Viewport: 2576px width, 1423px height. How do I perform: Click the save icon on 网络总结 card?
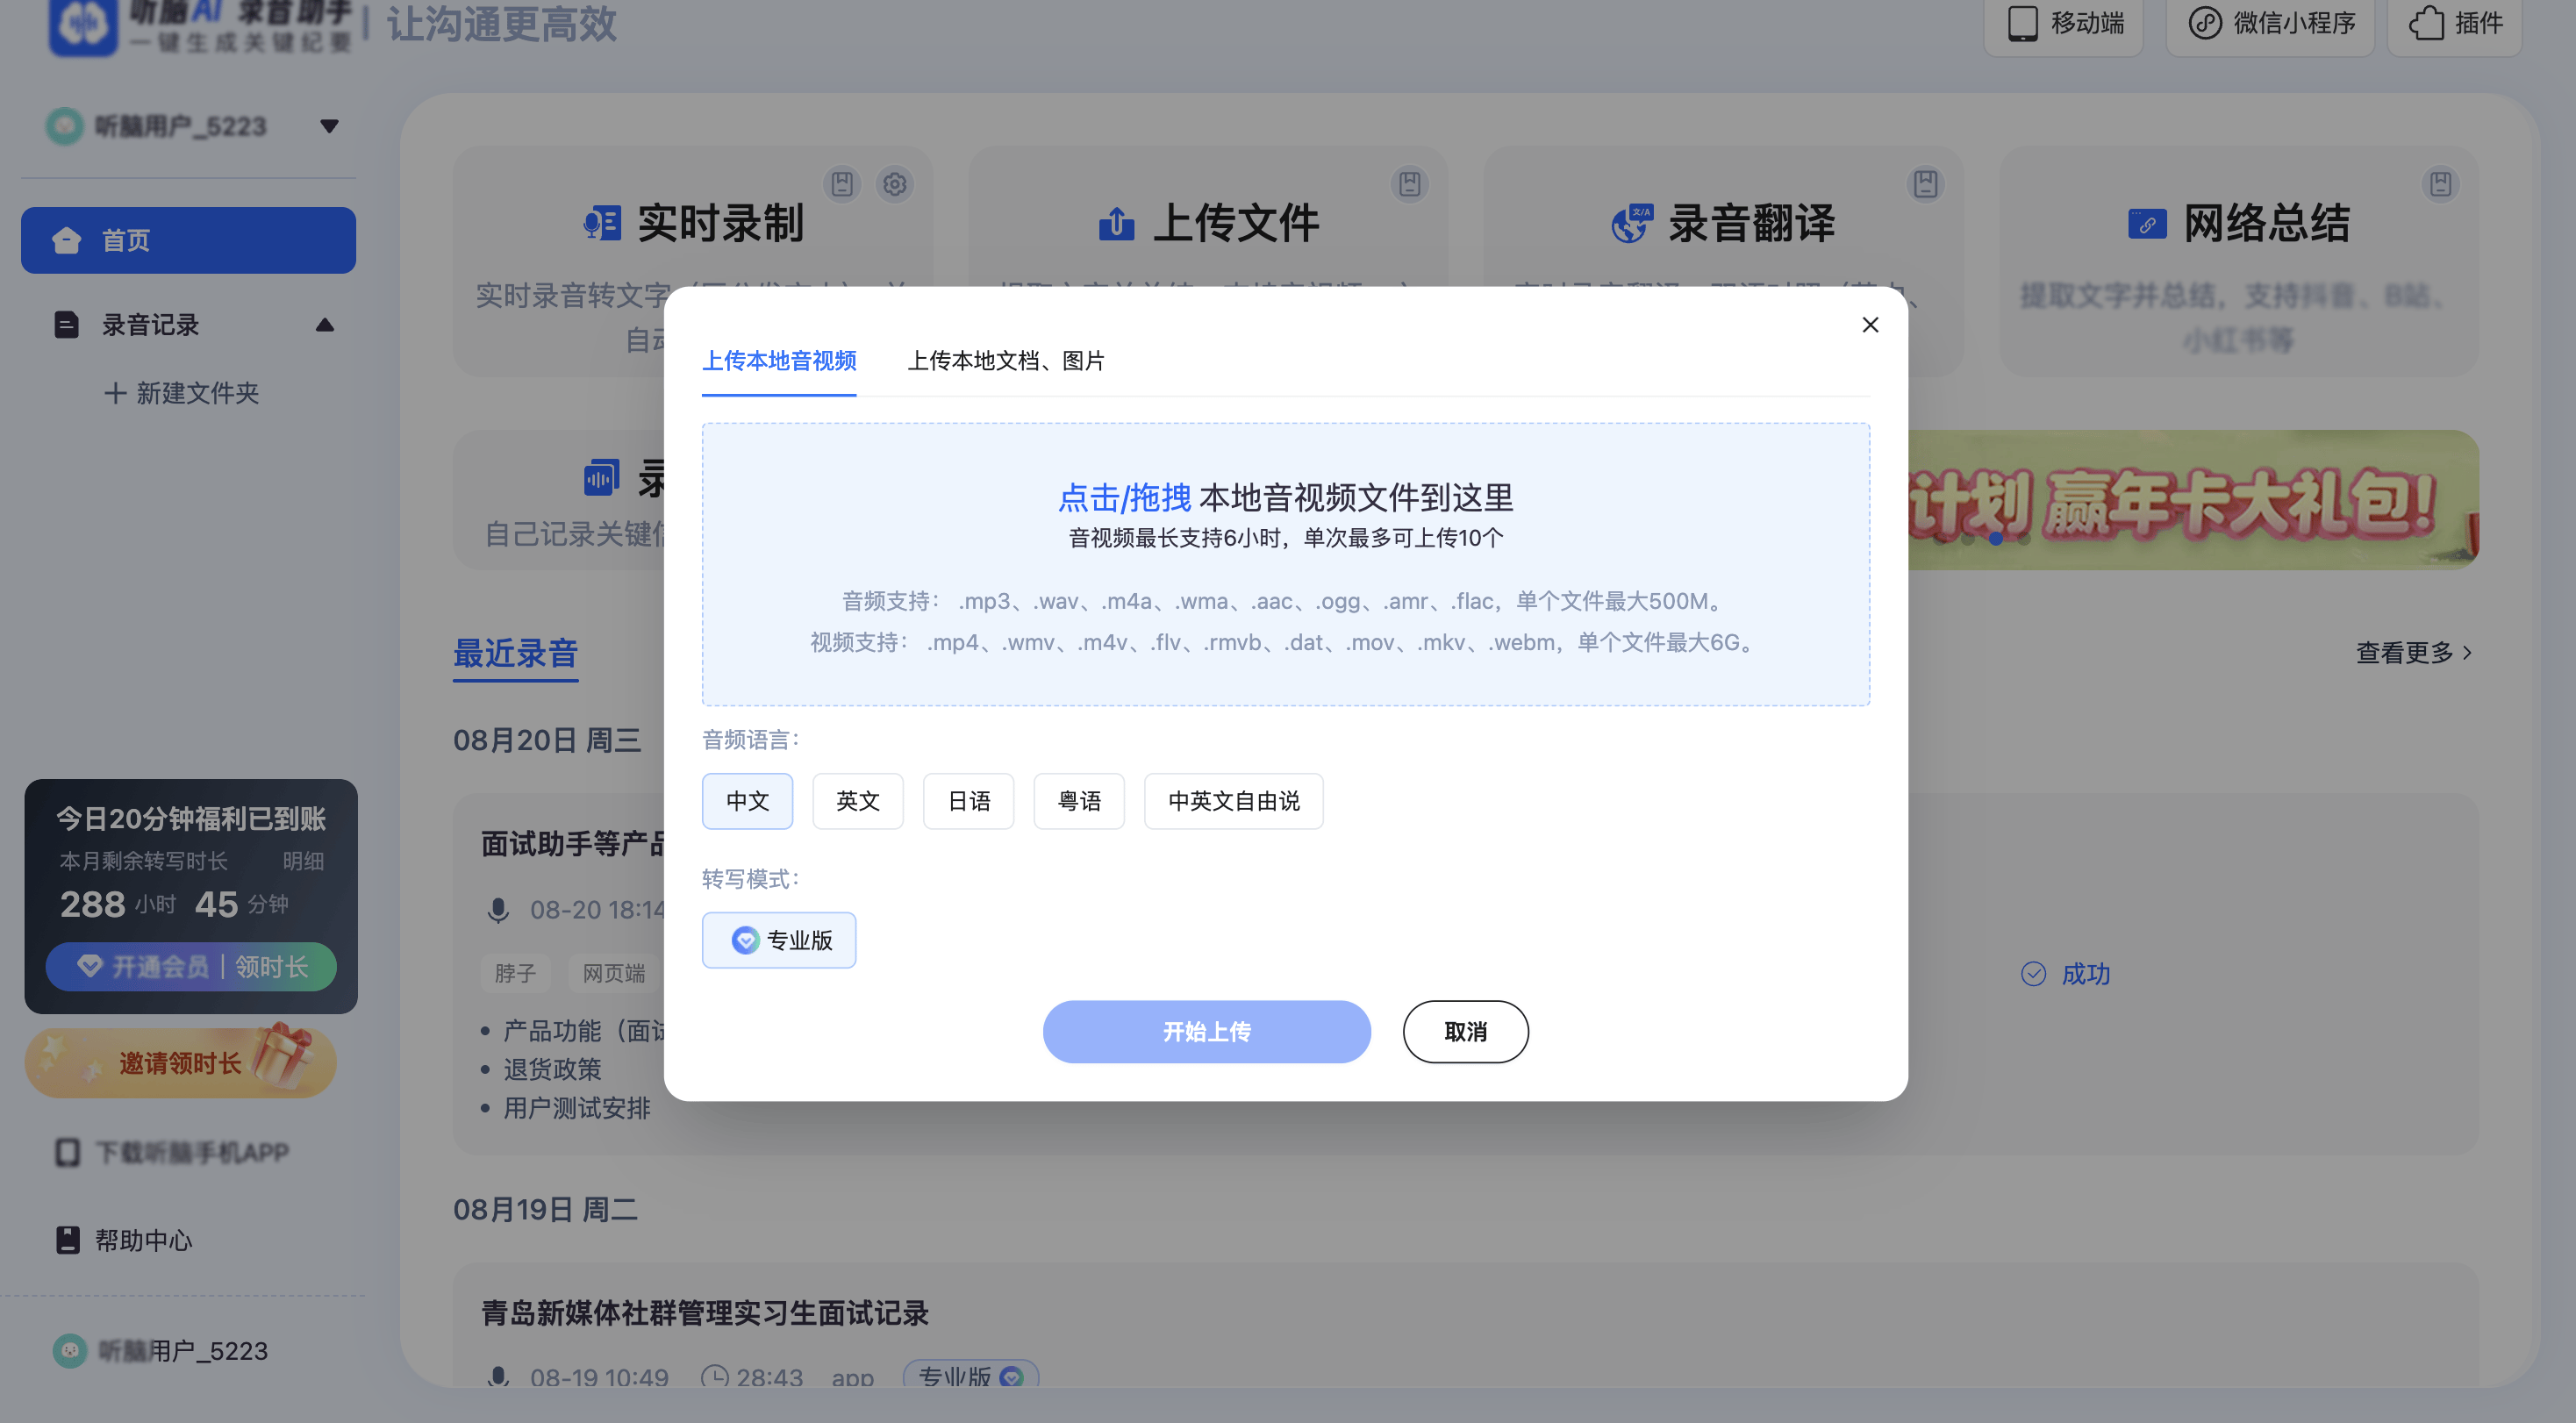tap(2440, 184)
